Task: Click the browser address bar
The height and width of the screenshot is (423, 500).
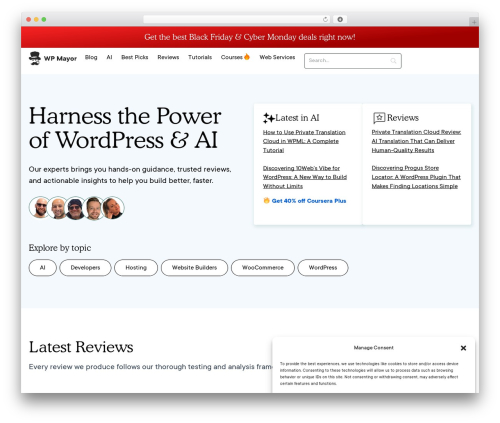Action: click(237, 19)
